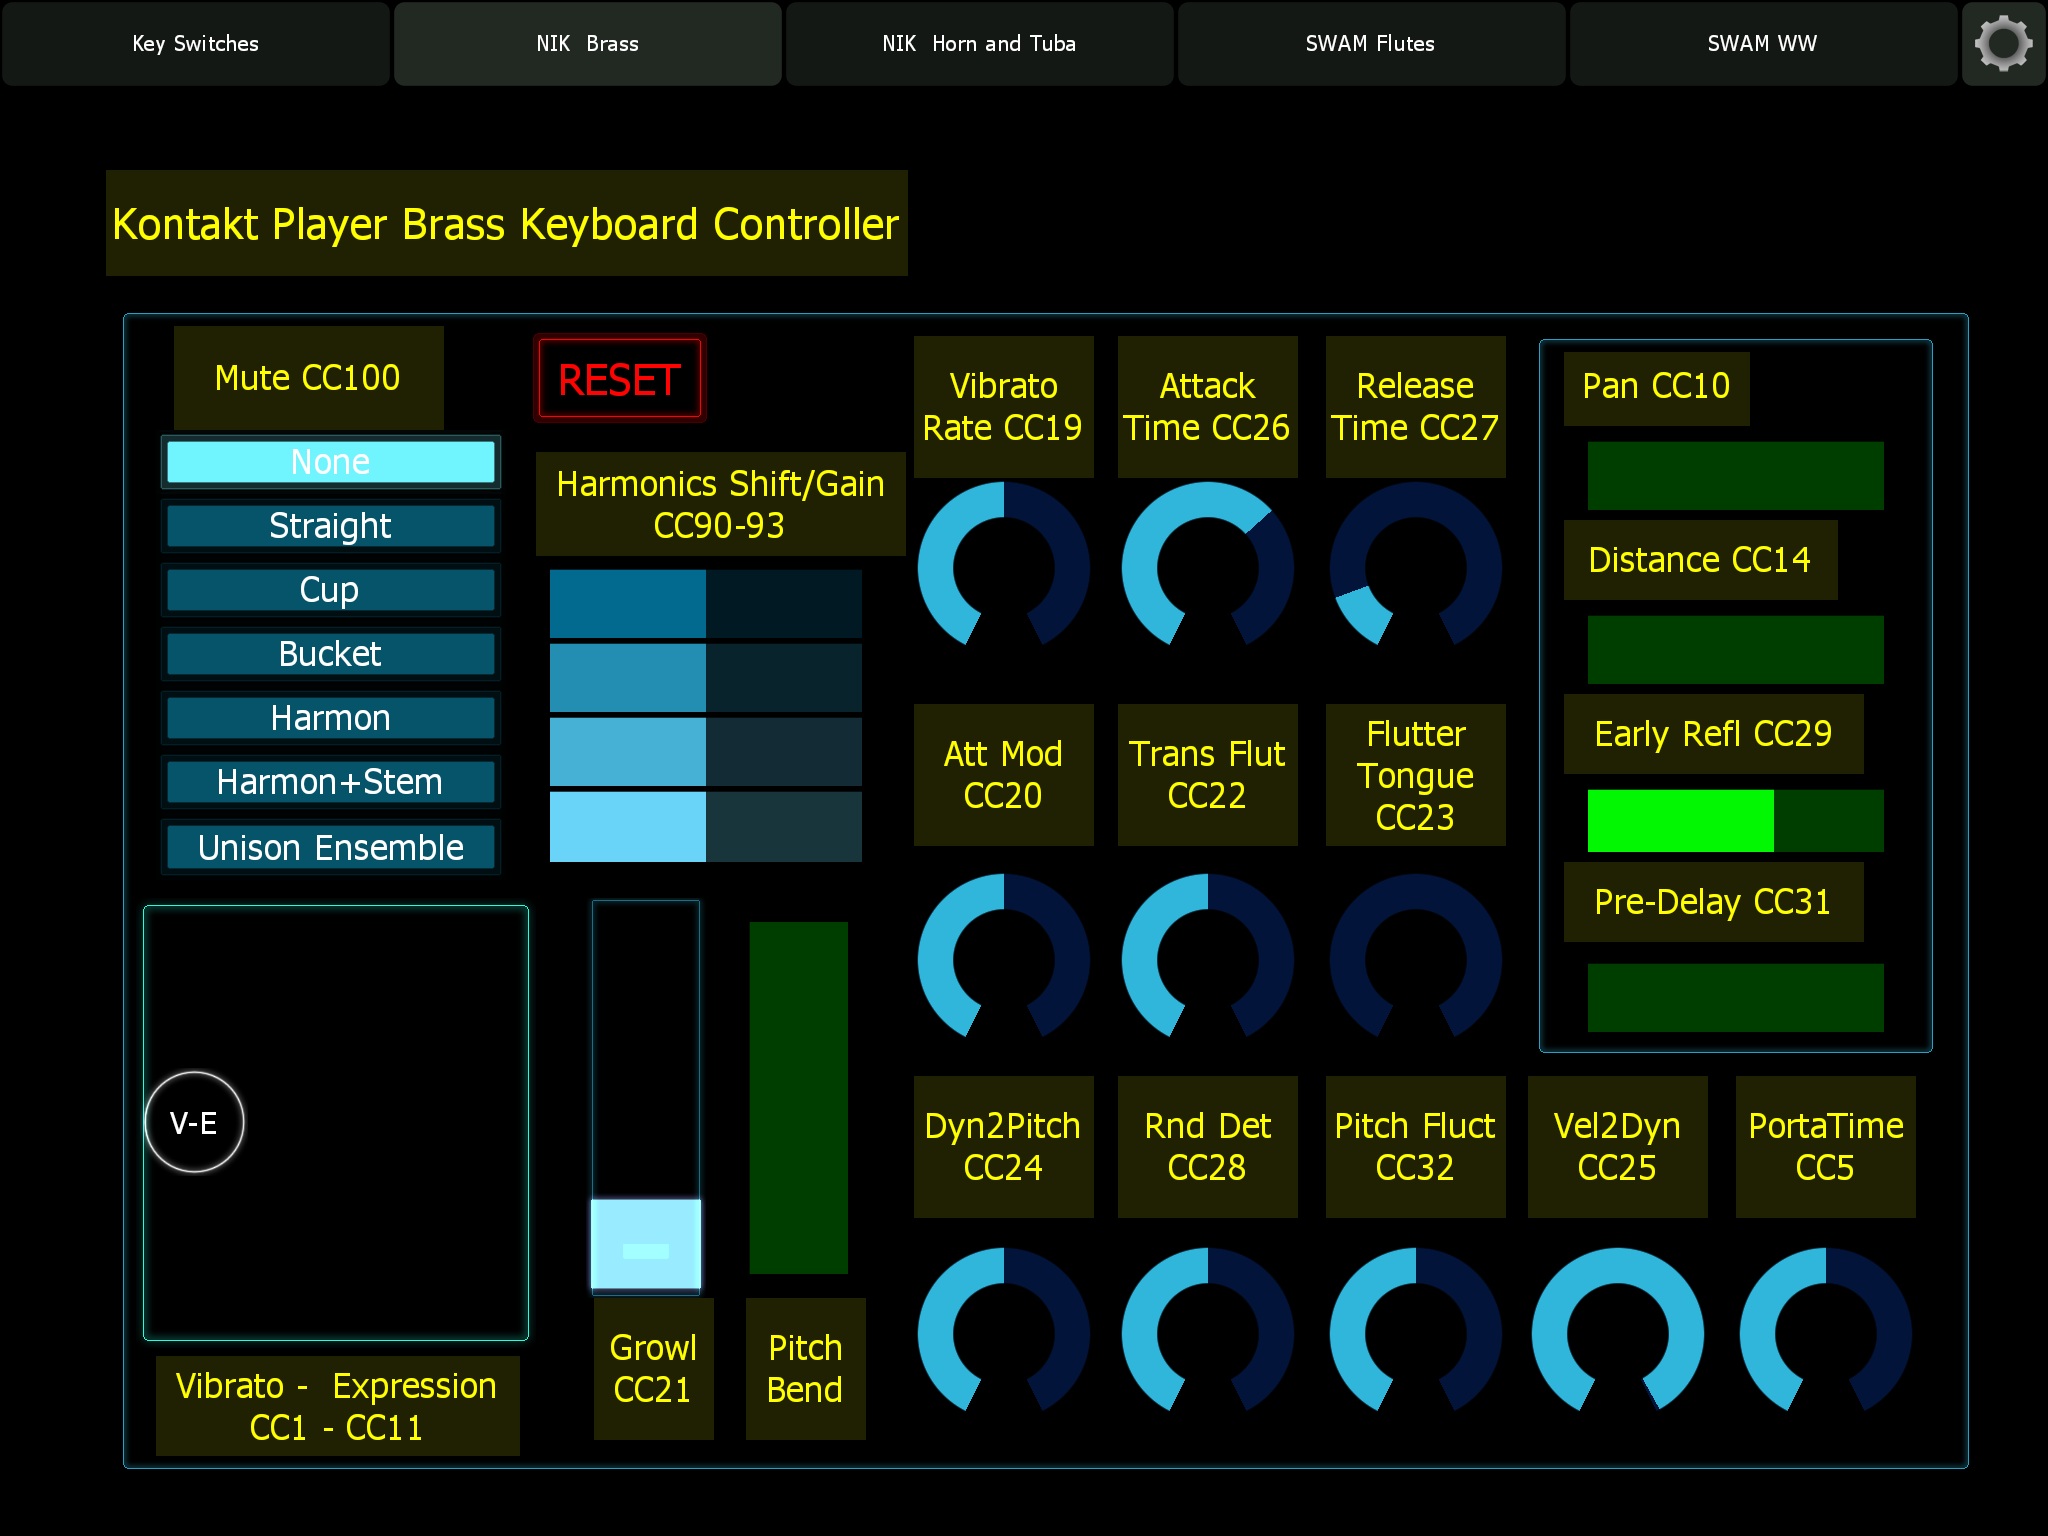The height and width of the screenshot is (1536, 2048).
Task: Click the Dyn2Pitch CC24 label
Action: pos(1004,1147)
